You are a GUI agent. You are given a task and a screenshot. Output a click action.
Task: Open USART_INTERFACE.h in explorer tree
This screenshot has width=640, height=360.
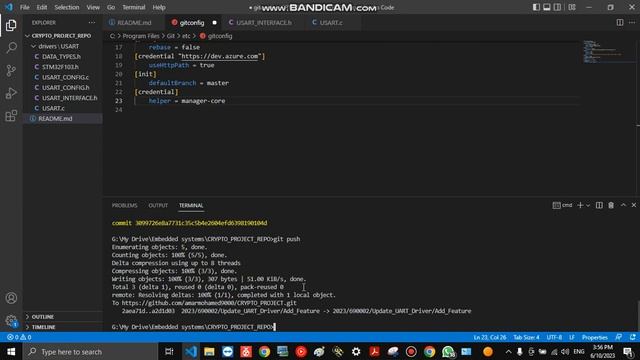pos(62,98)
